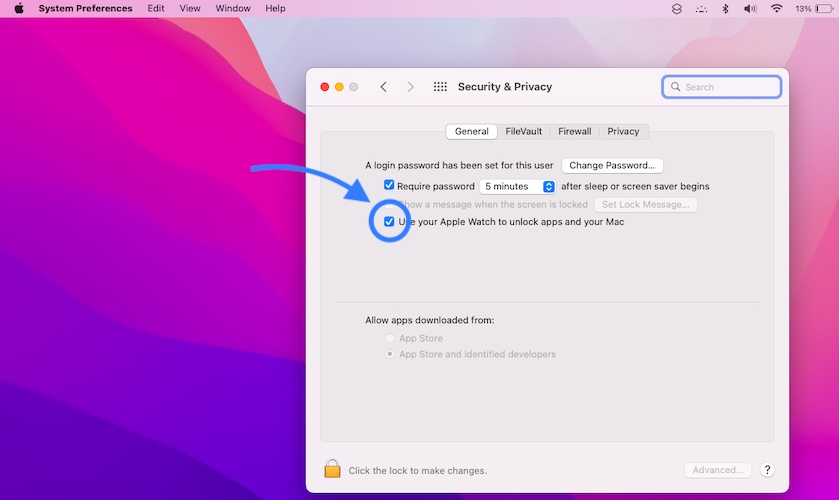
Task: Click the Advanced button
Action: 718,470
